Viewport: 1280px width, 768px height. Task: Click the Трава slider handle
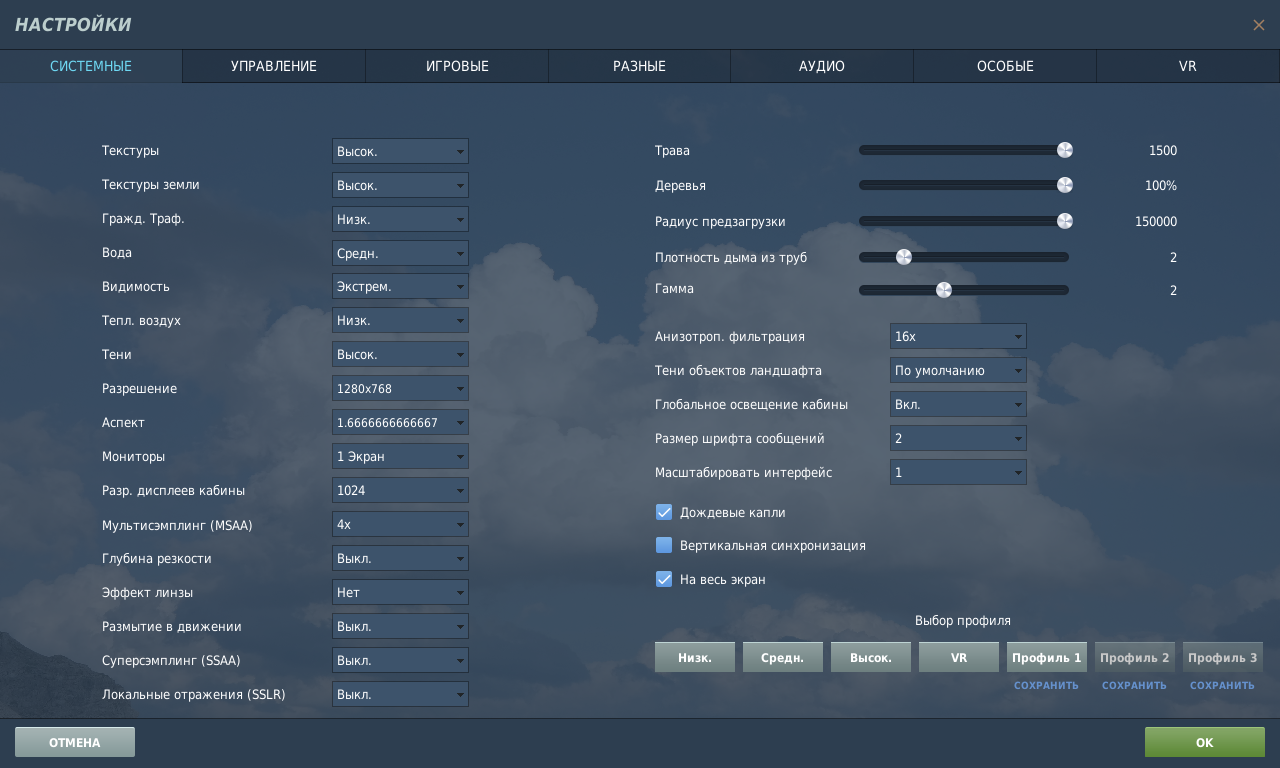pyautogui.click(x=1065, y=150)
